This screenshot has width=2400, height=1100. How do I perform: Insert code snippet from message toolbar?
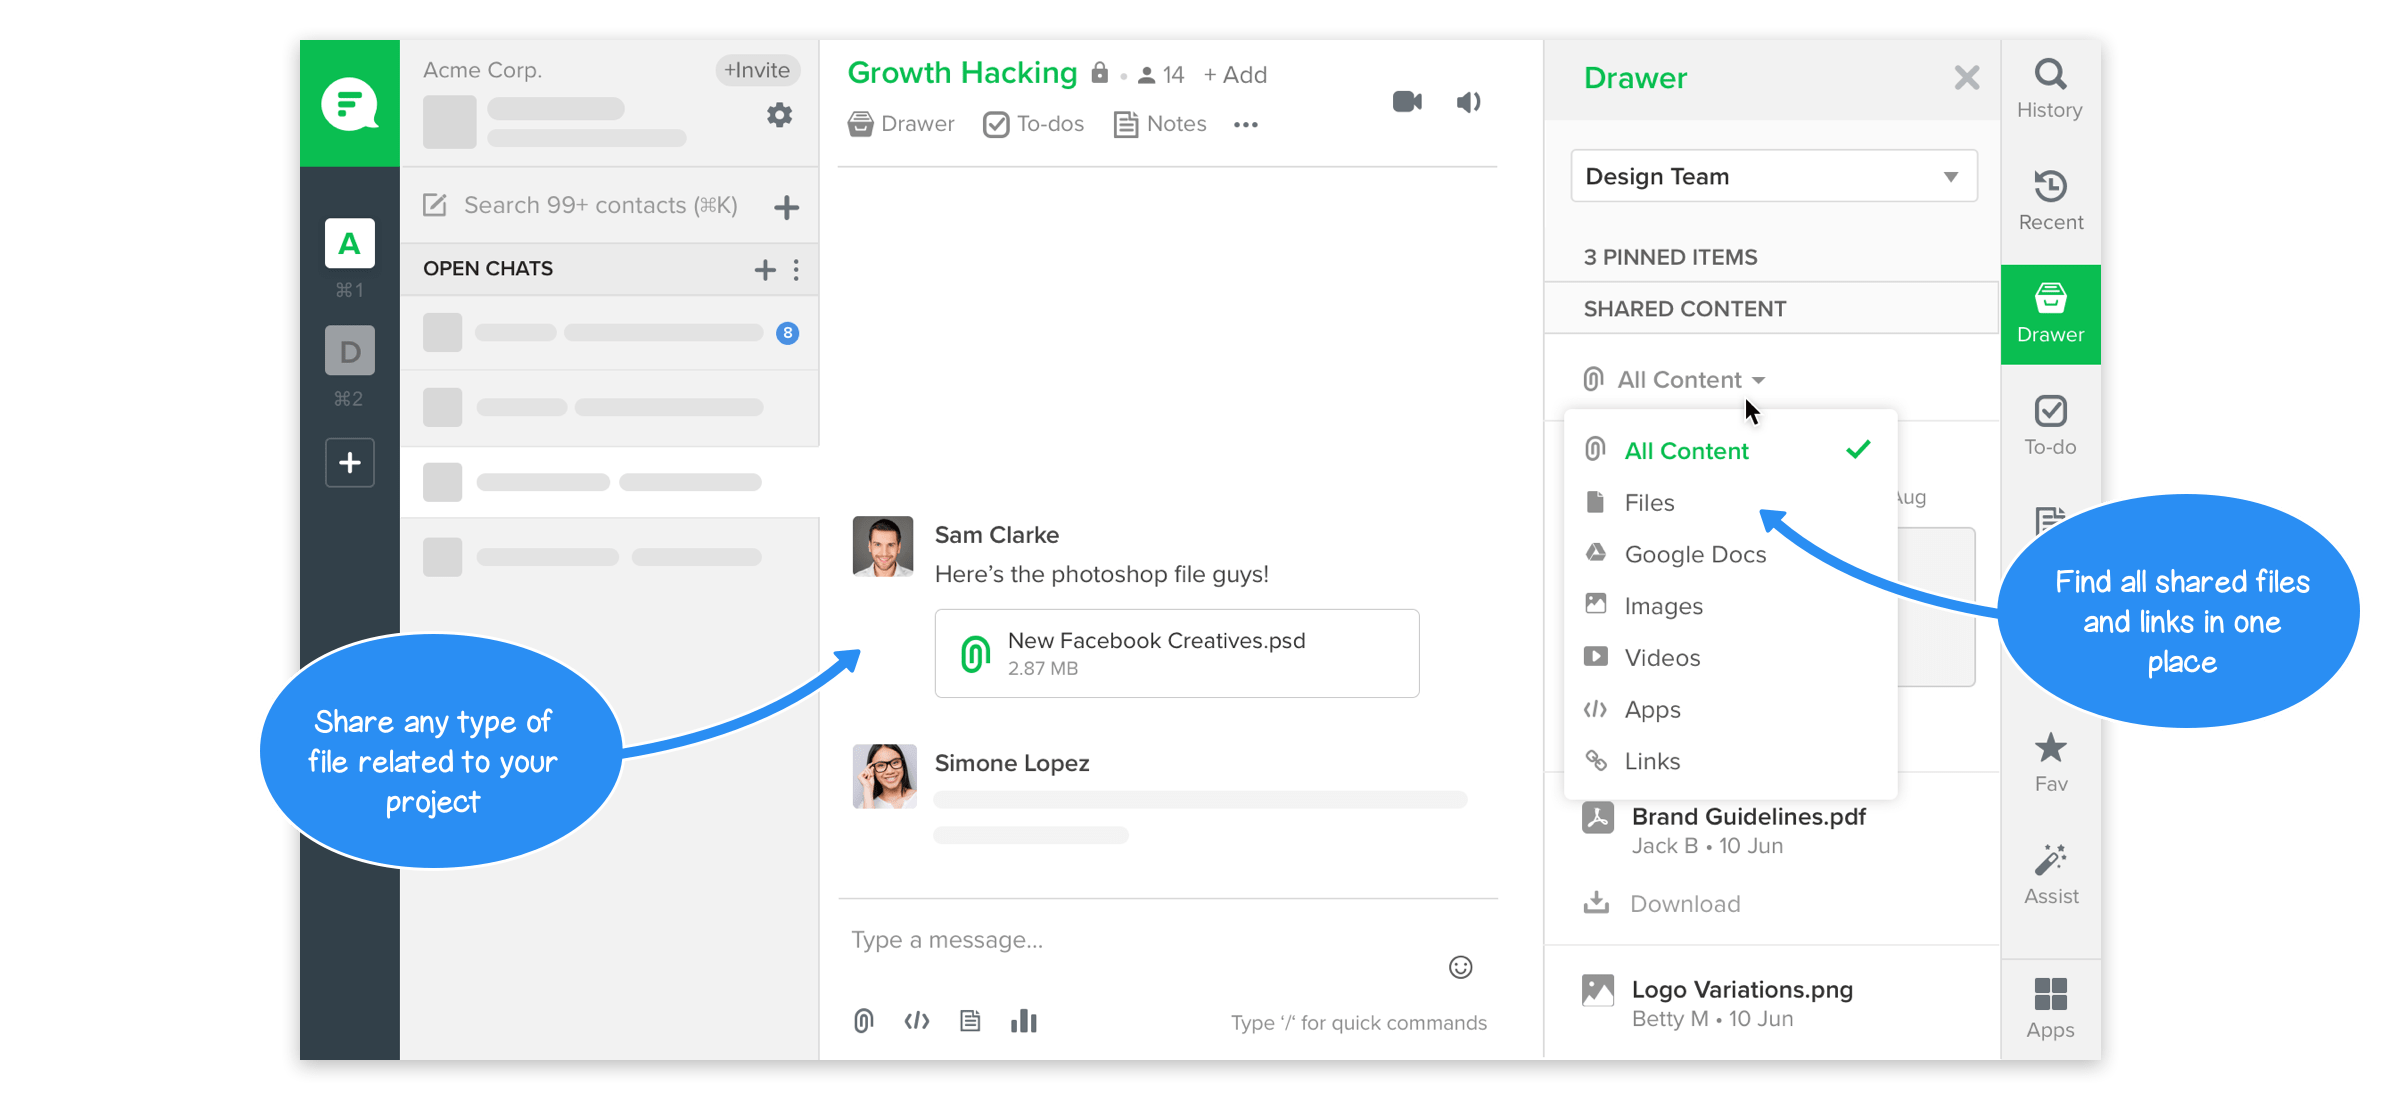pyautogui.click(x=917, y=1020)
